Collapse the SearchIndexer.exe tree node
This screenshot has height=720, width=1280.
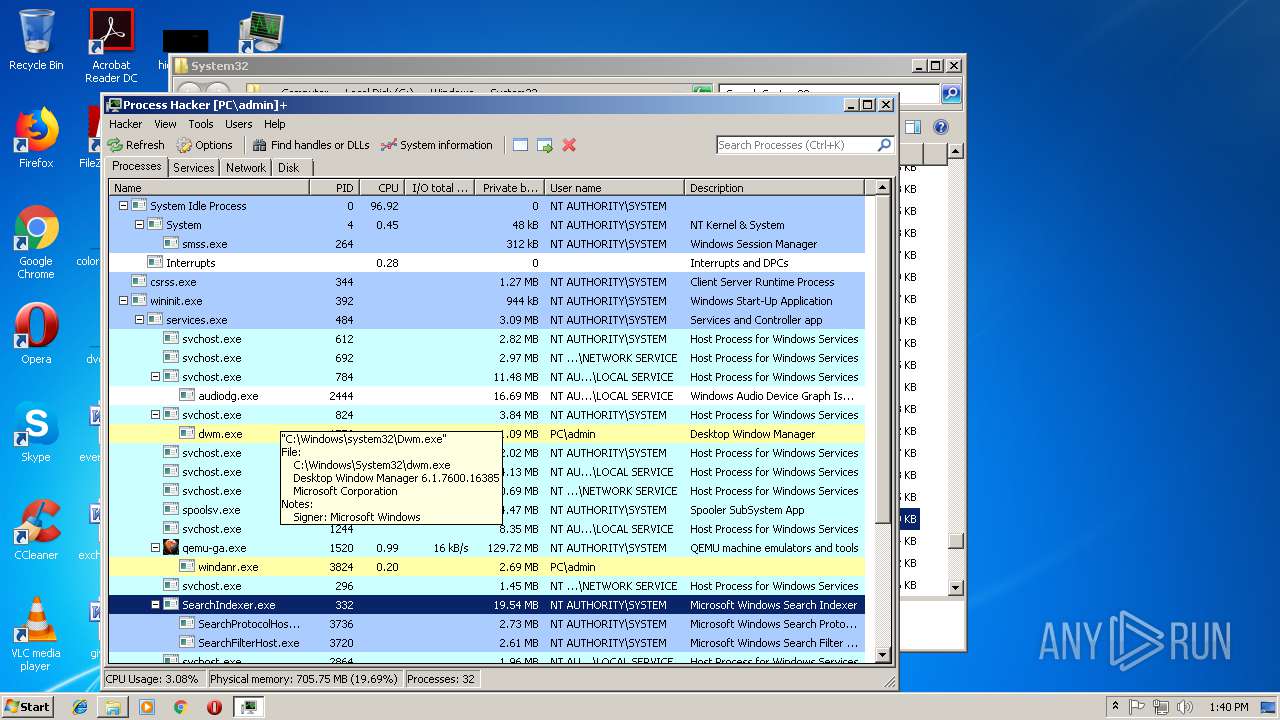tap(155, 605)
